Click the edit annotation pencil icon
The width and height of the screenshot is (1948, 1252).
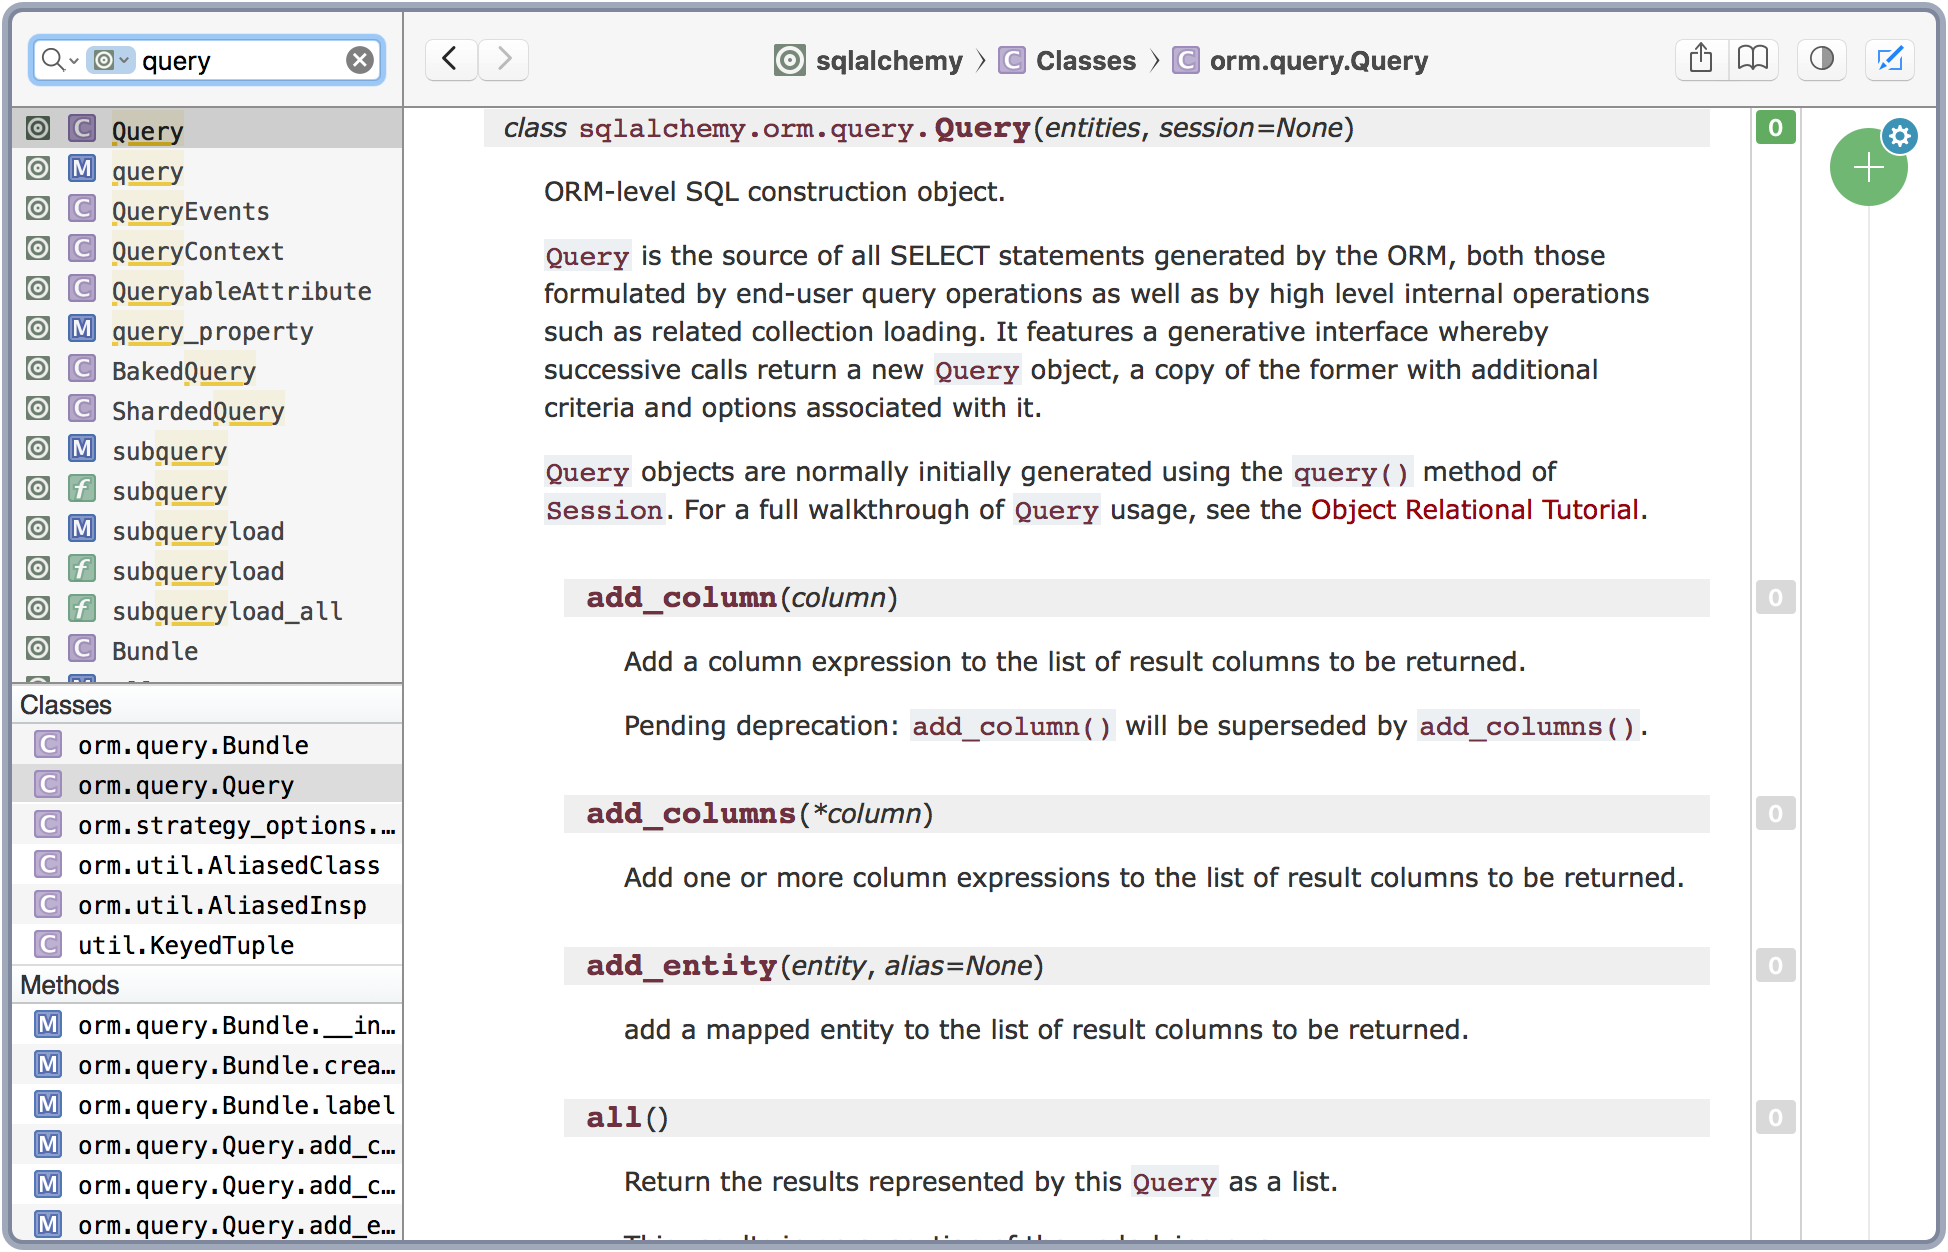(x=1889, y=59)
